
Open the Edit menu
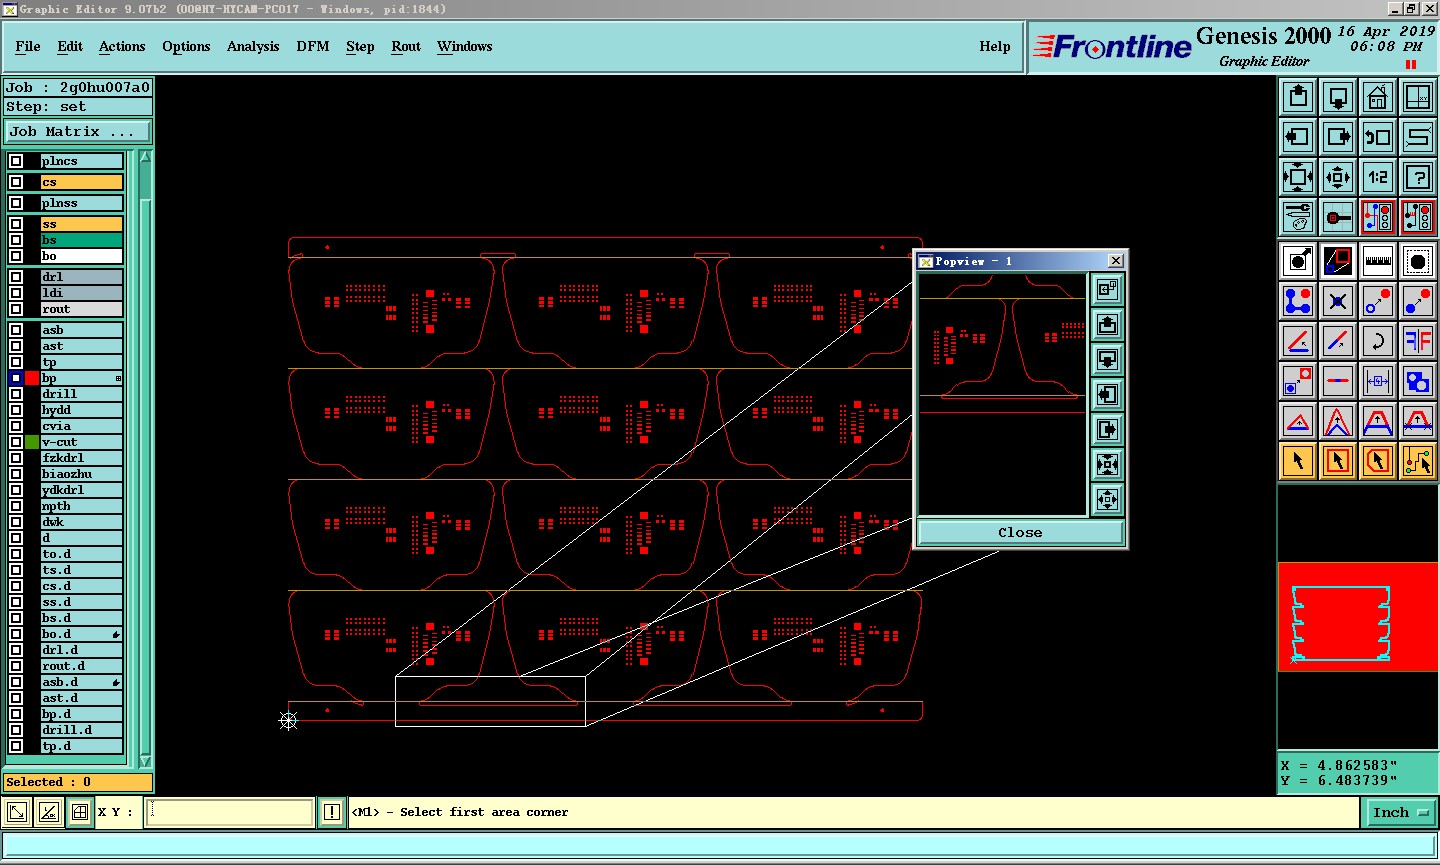(x=70, y=46)
